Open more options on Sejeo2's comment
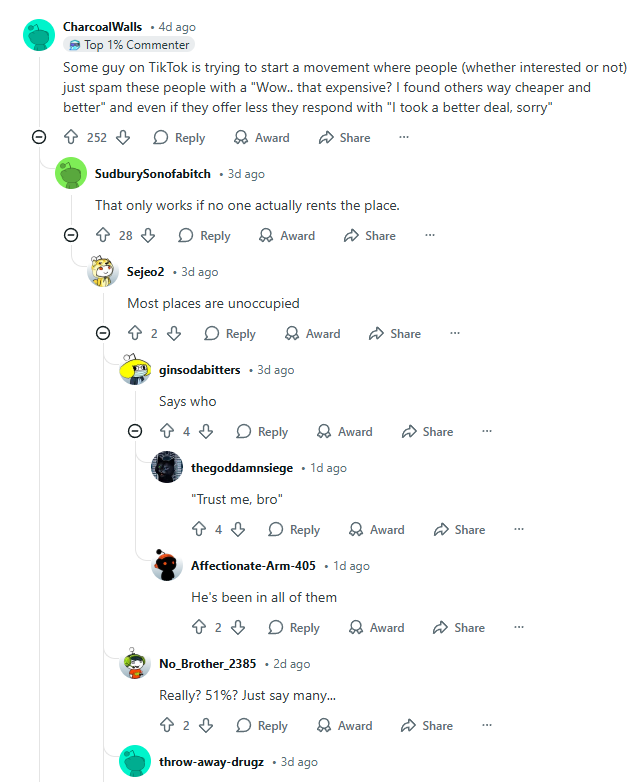The image size is (638, 782). [455, 333]
